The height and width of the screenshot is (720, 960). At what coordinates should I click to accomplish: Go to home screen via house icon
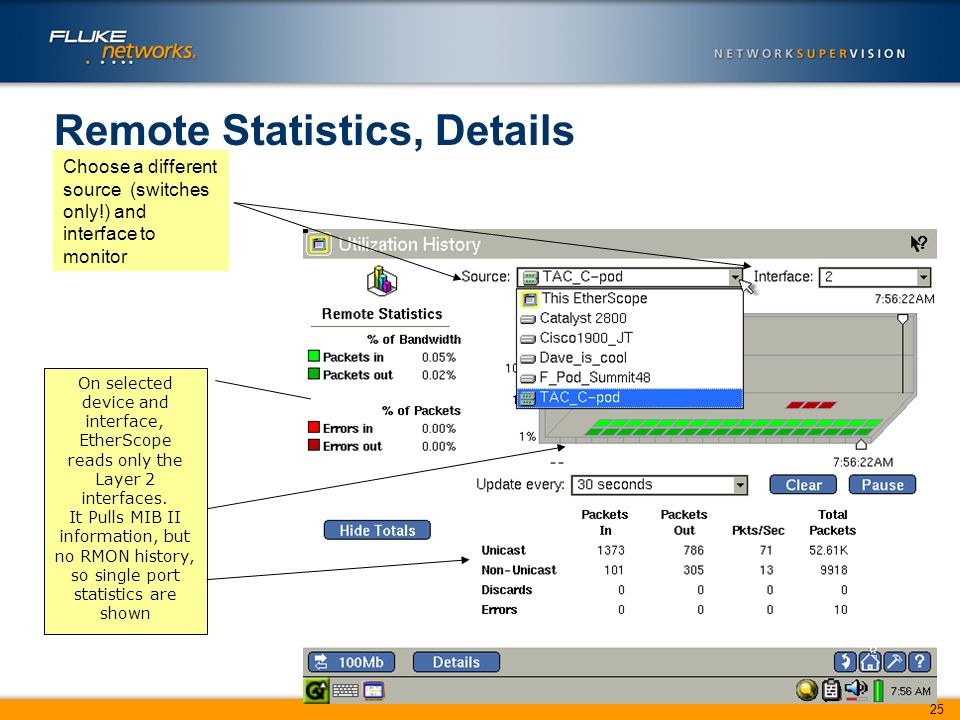pyautogui.click(x=869, y=662)
